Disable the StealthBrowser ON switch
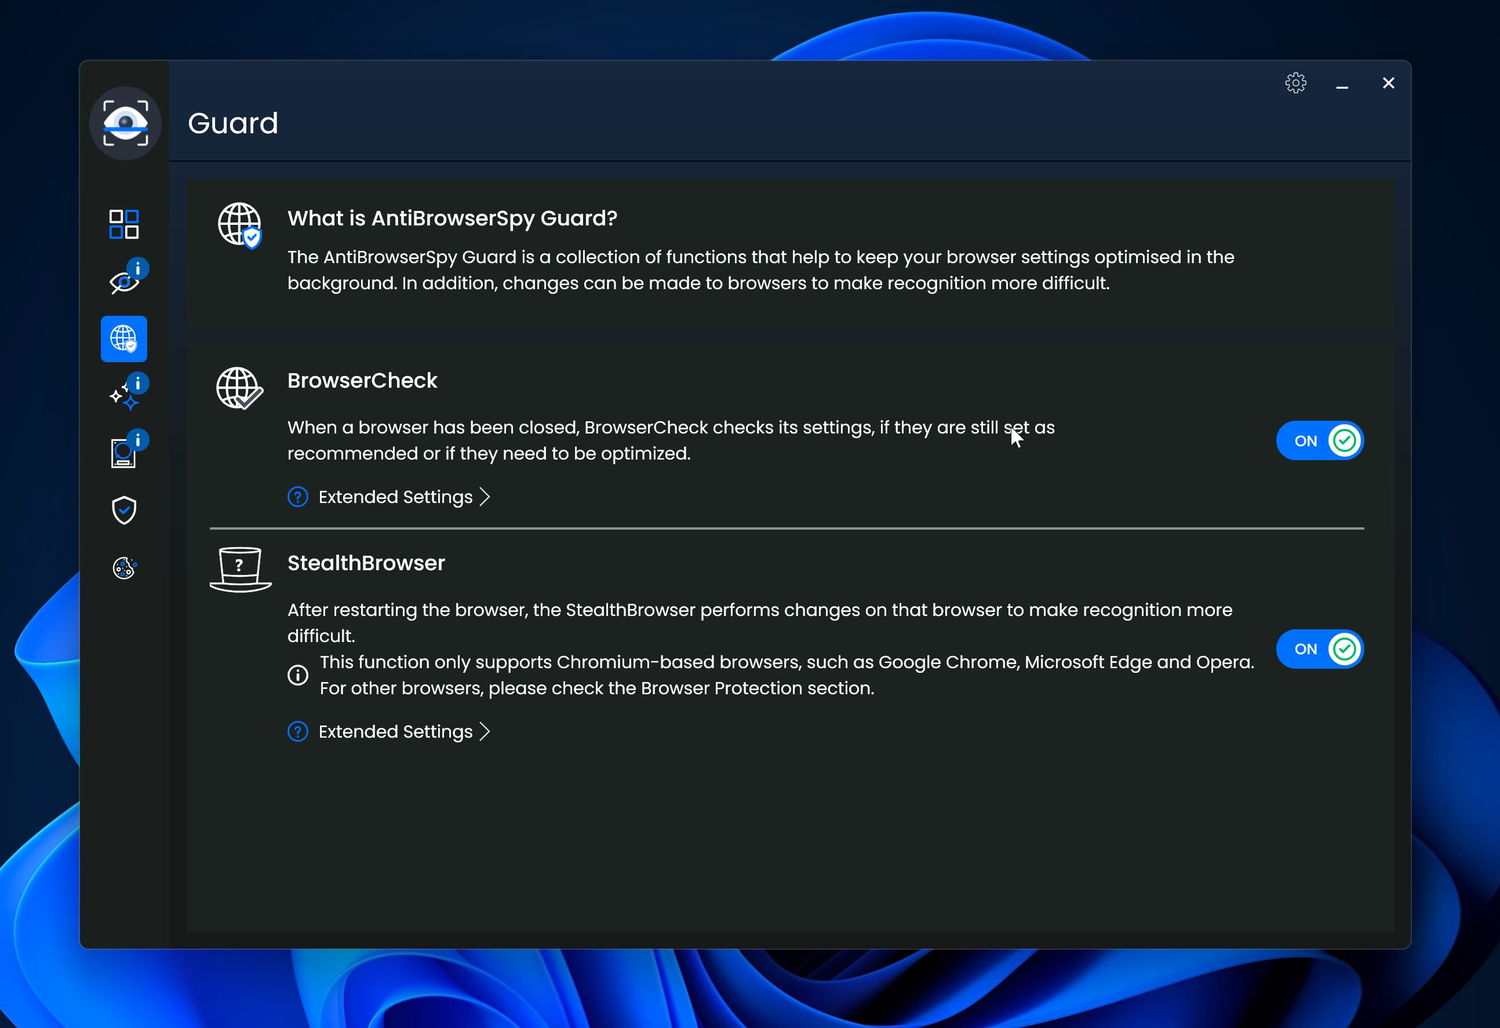Screen dimensions: 1500x1028 tap(1320, 649)
